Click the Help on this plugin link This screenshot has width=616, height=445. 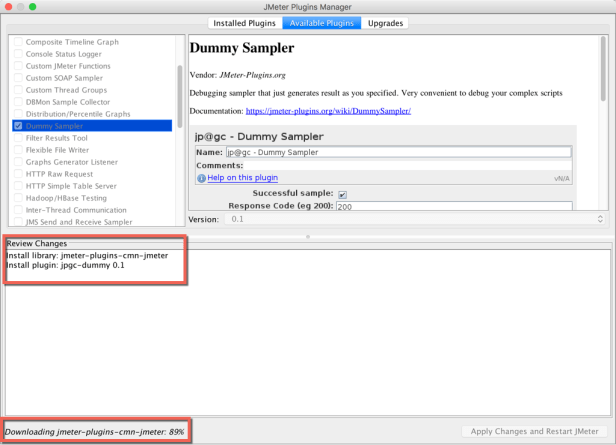[242, 178]
